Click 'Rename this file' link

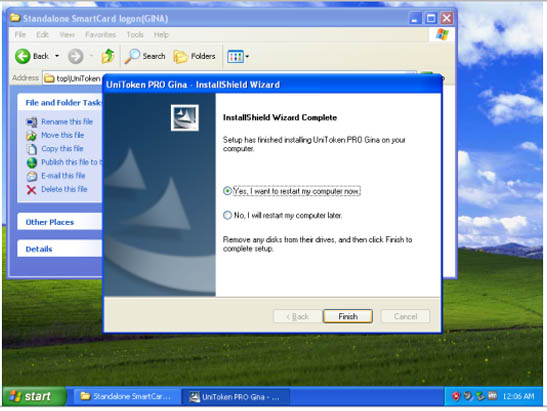point(67,122)
